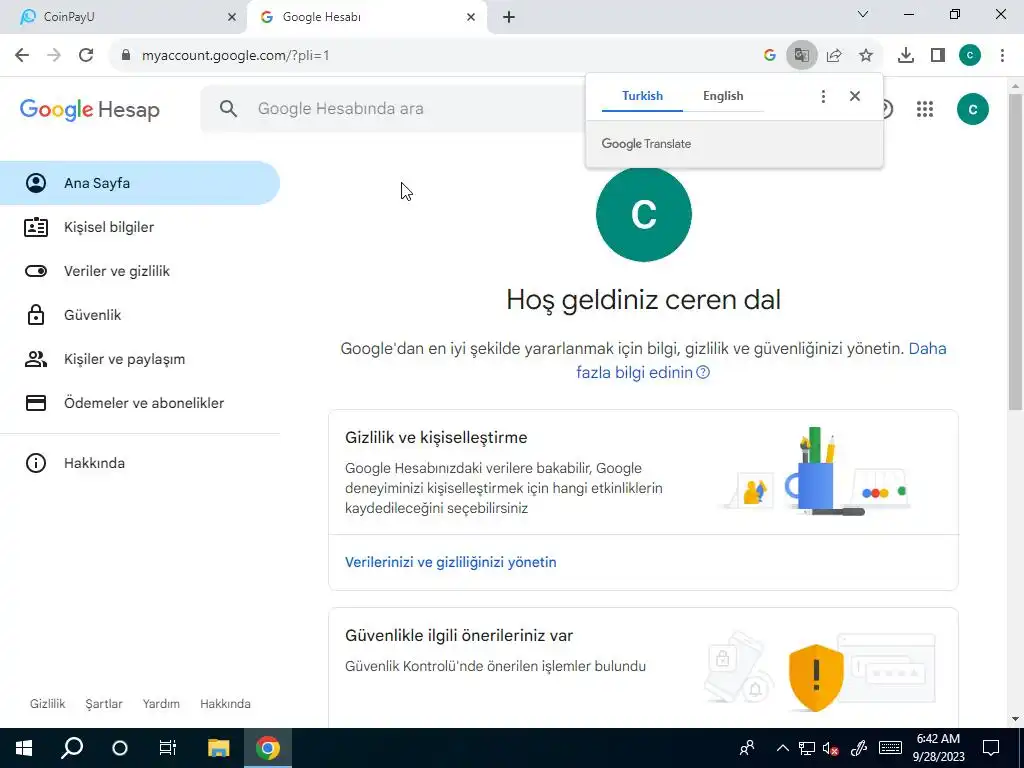Bookmark this page with the star icon
The width and height of the screenshot is (1024, 768).
[866, 56]
